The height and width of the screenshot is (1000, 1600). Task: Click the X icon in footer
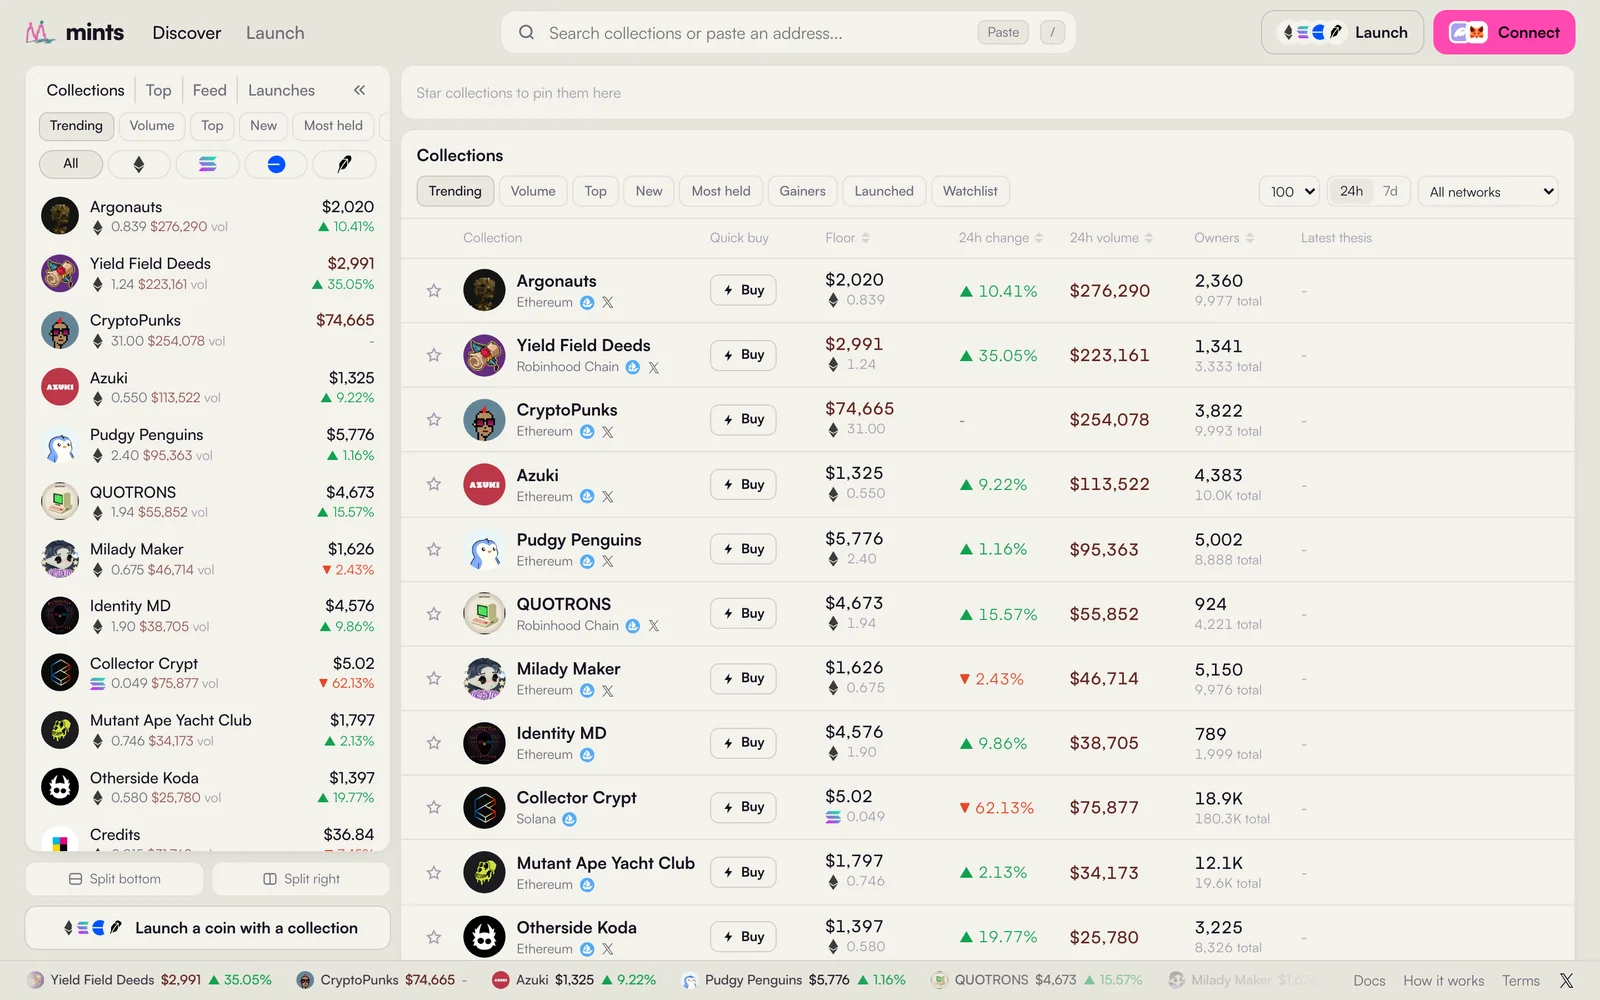(x=1566, y=981)
